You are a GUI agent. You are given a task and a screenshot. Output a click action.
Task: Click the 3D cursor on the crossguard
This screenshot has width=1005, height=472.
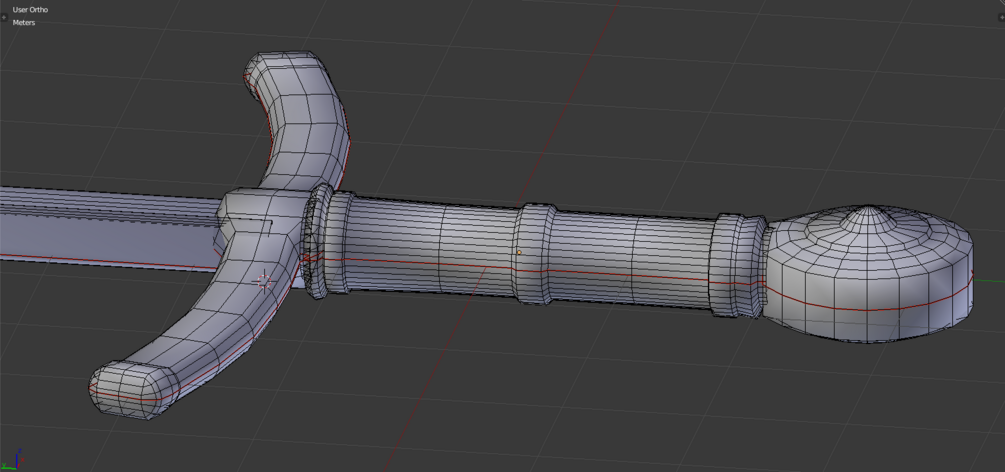coord(264,280)
